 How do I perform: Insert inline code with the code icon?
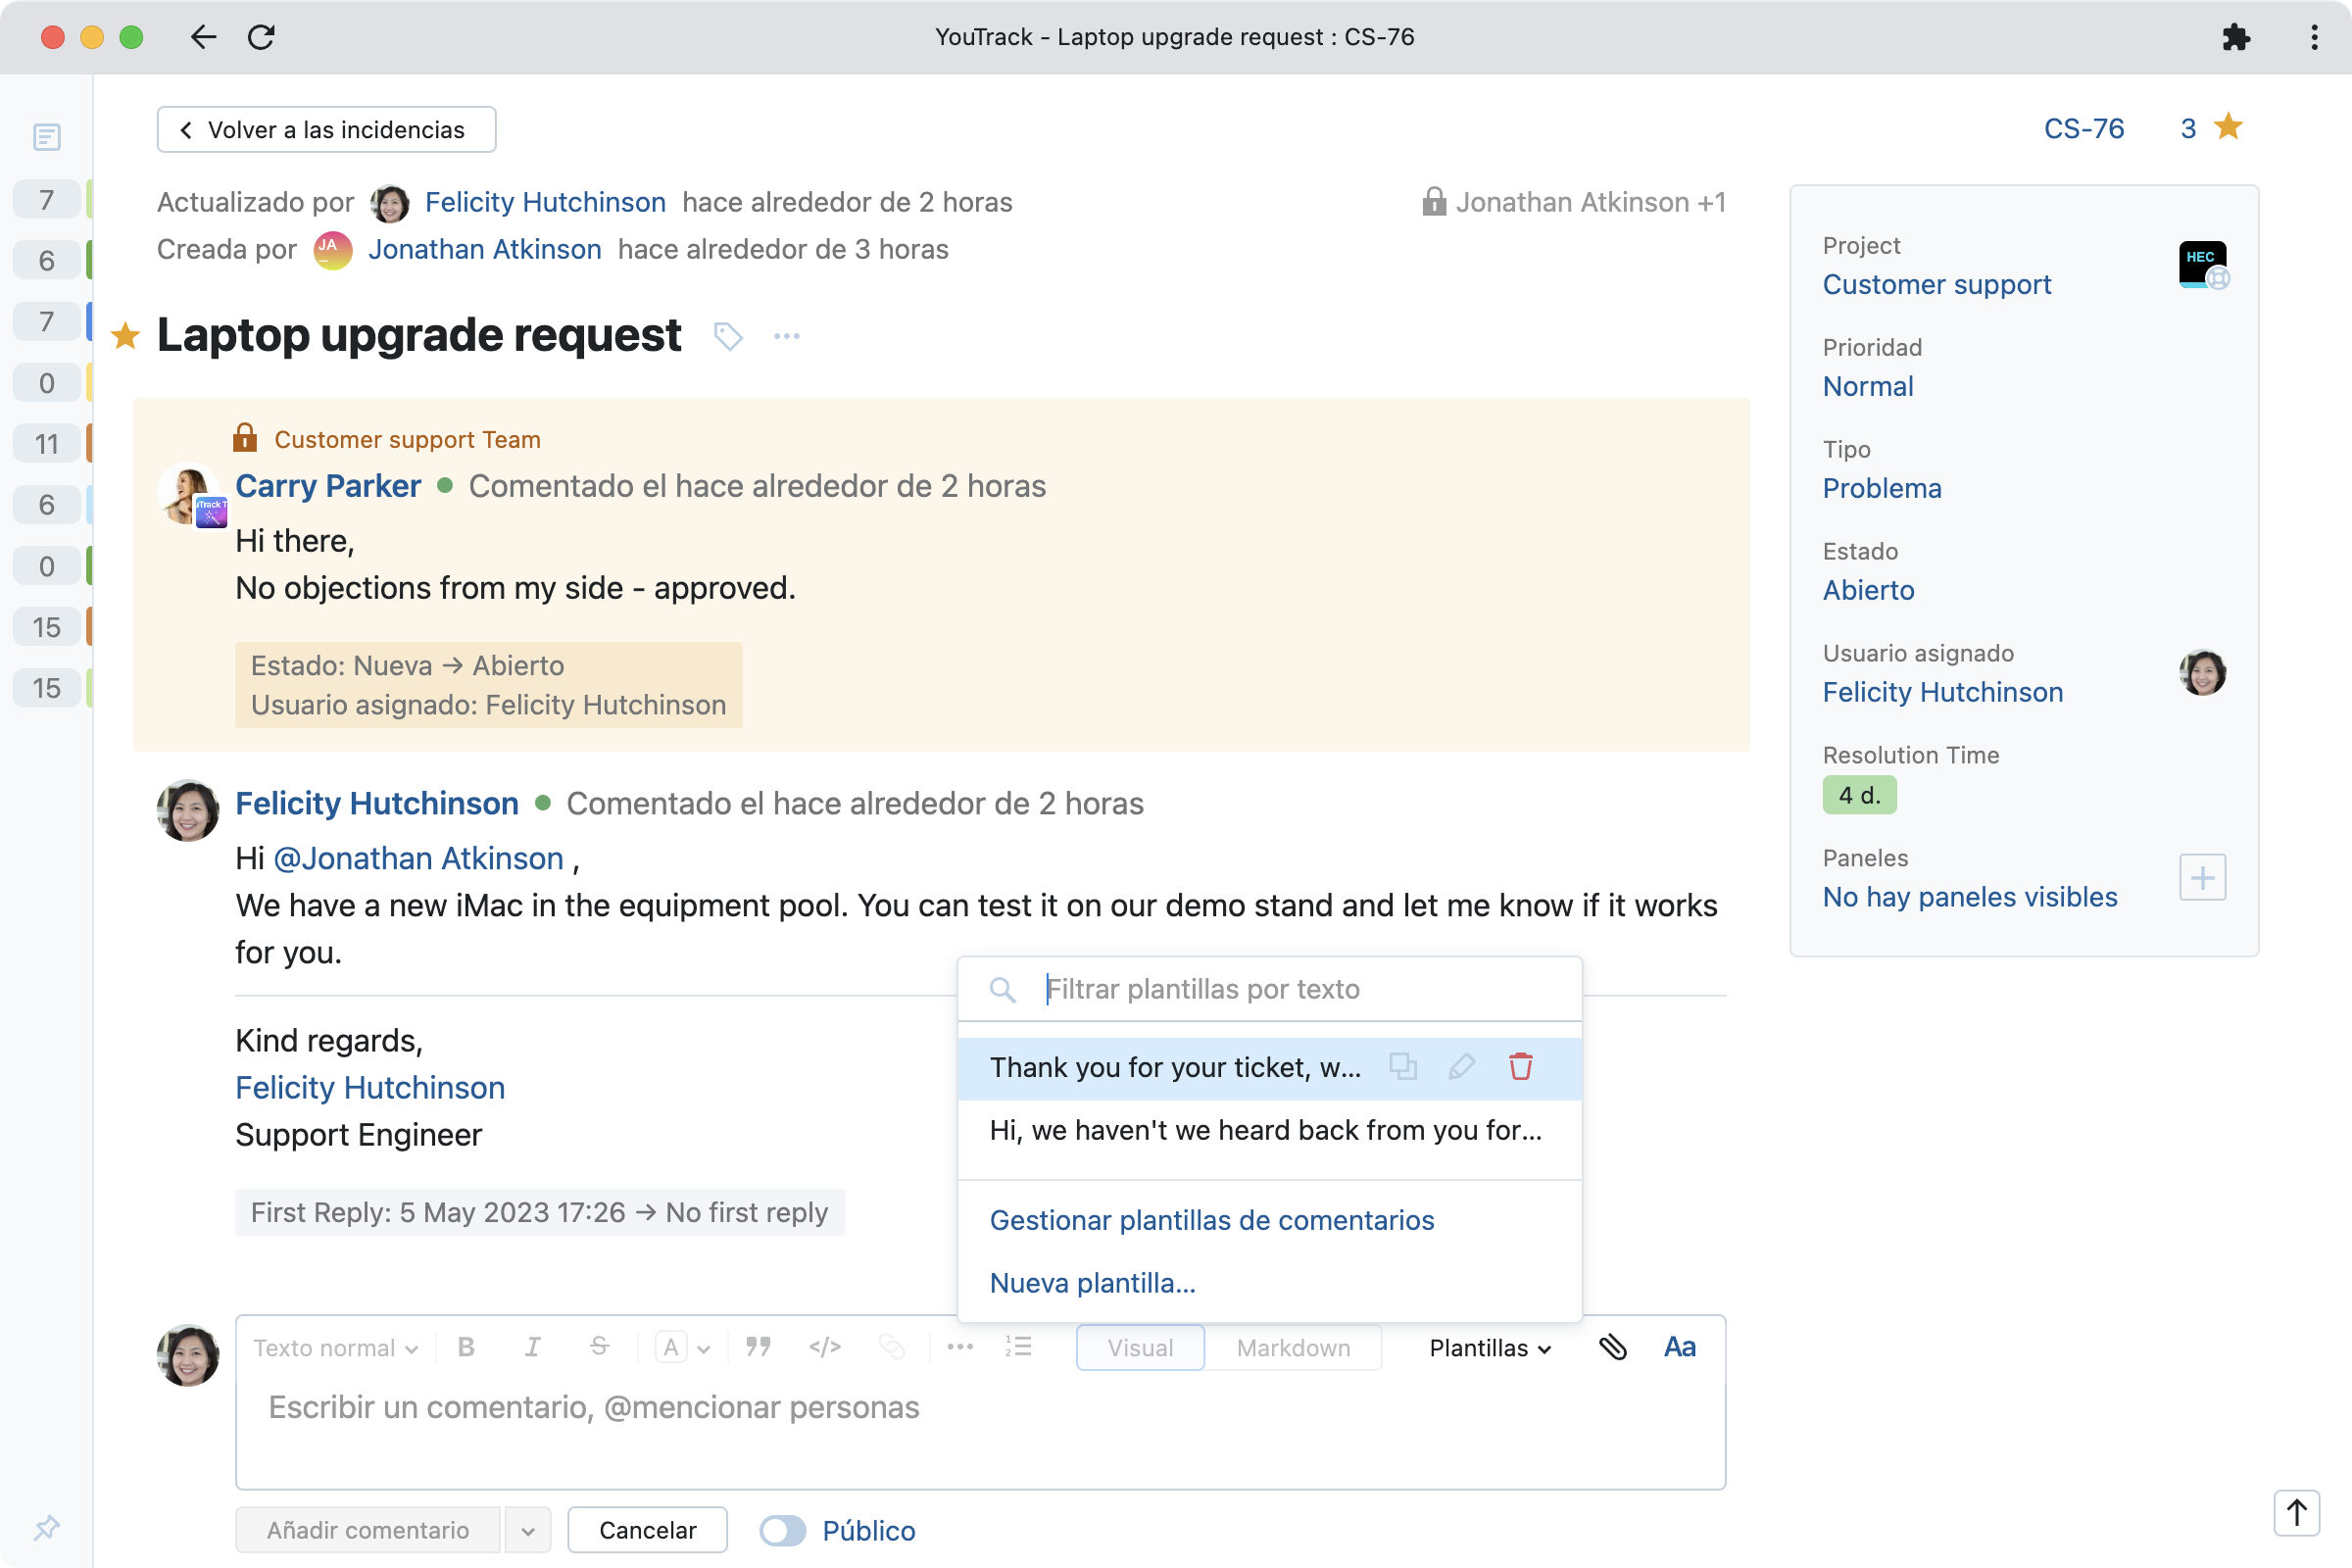tap(824, 1347)
